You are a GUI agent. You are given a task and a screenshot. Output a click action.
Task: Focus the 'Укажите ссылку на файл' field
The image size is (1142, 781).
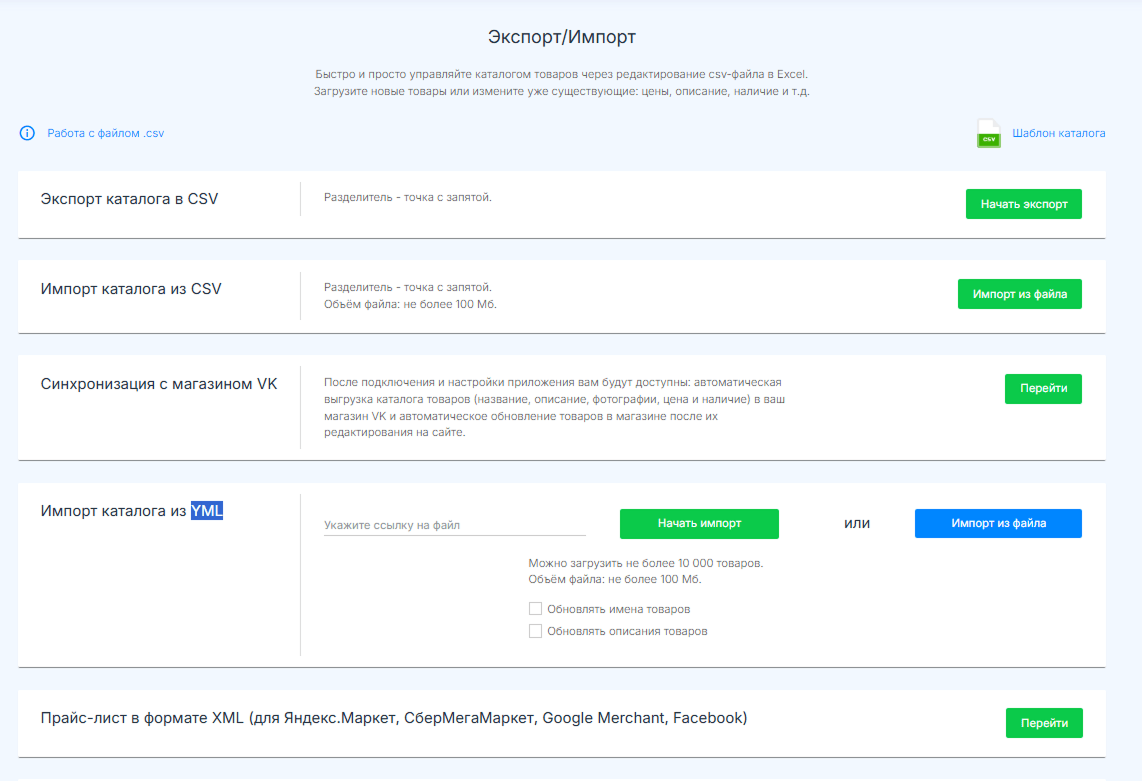[x=454, y=525]
